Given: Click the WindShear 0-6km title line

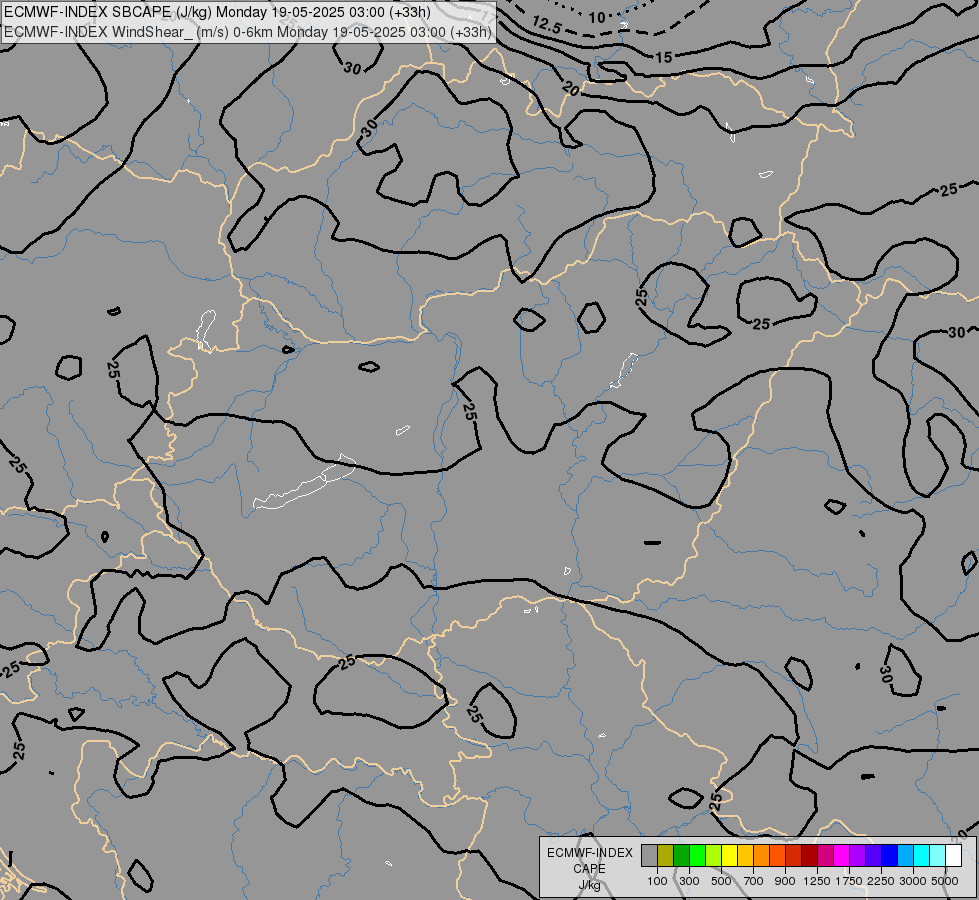Looking at the screenshot, I should click(248, 32).
